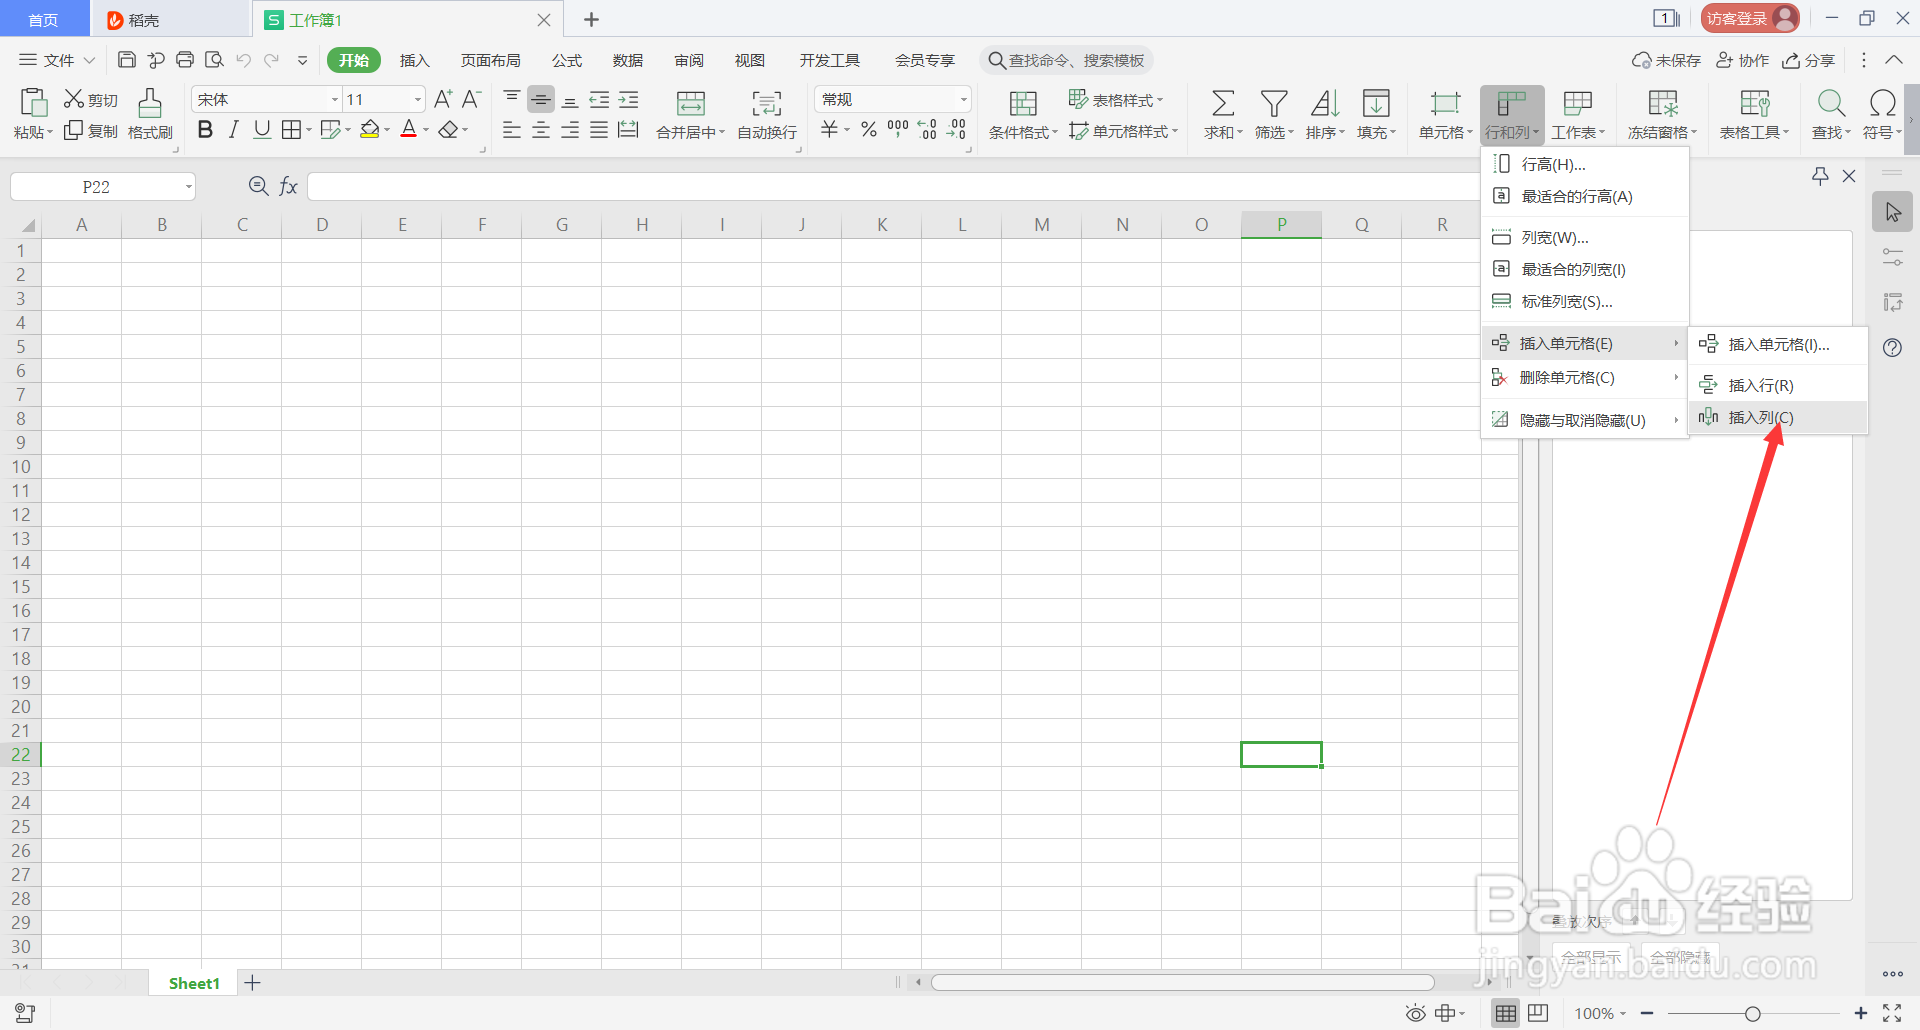The width and height of the screenshot is (1920, 1030).
Task: Select 插入列(C) from submenu
Action: click(1778, 418)
